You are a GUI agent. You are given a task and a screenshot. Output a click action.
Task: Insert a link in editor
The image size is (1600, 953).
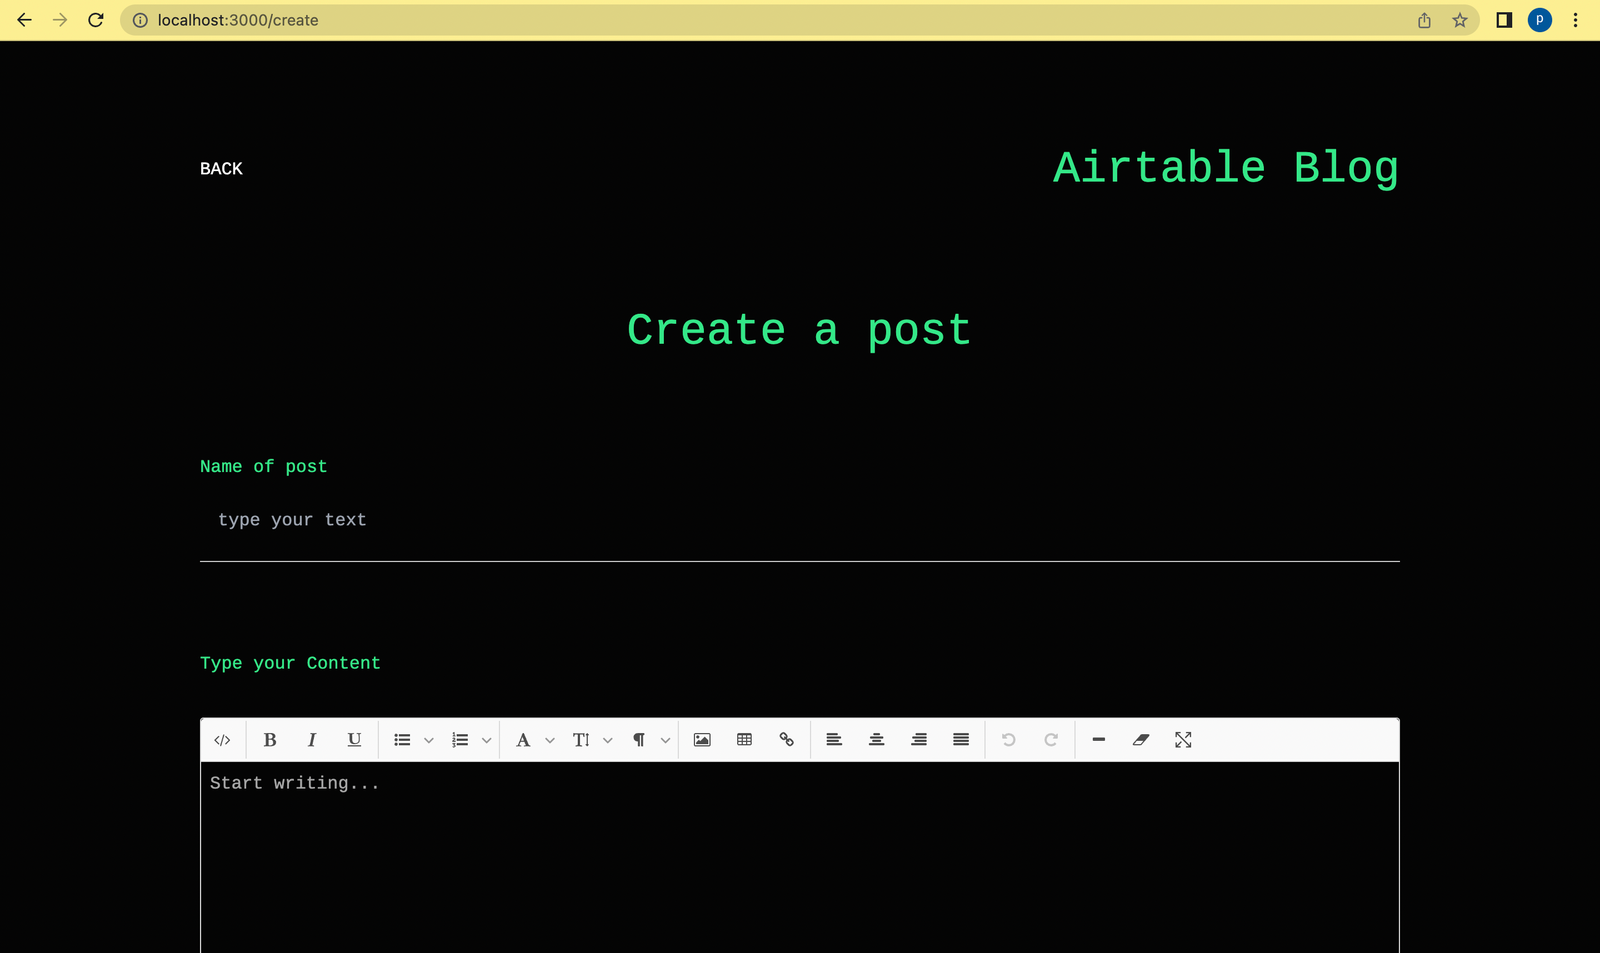(x=787, y=740)
